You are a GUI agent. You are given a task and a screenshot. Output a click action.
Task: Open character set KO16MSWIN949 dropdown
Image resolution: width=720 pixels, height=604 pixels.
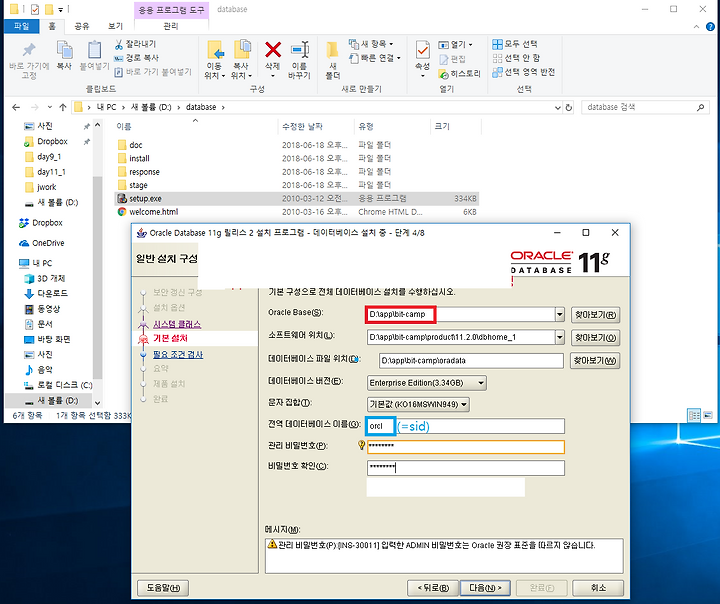(x=418, y=404)
